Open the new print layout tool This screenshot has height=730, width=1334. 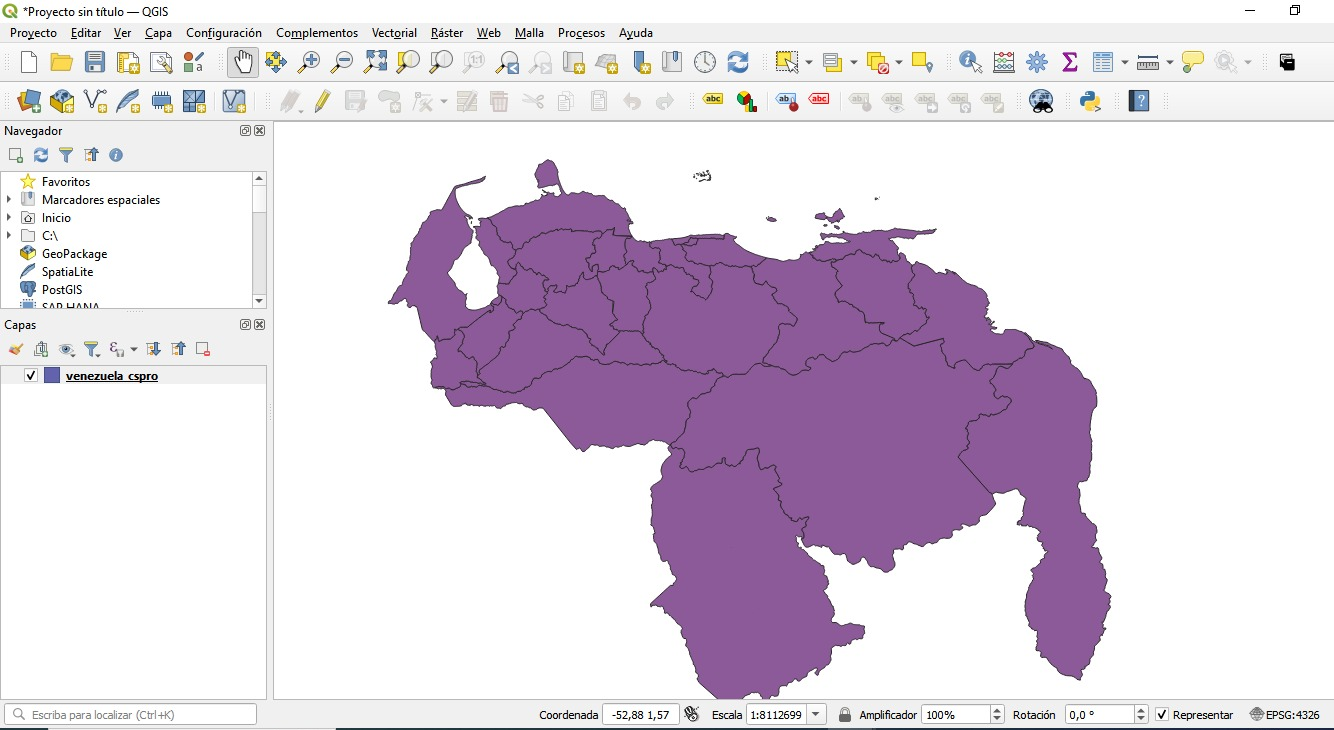[x=128, y=62]
